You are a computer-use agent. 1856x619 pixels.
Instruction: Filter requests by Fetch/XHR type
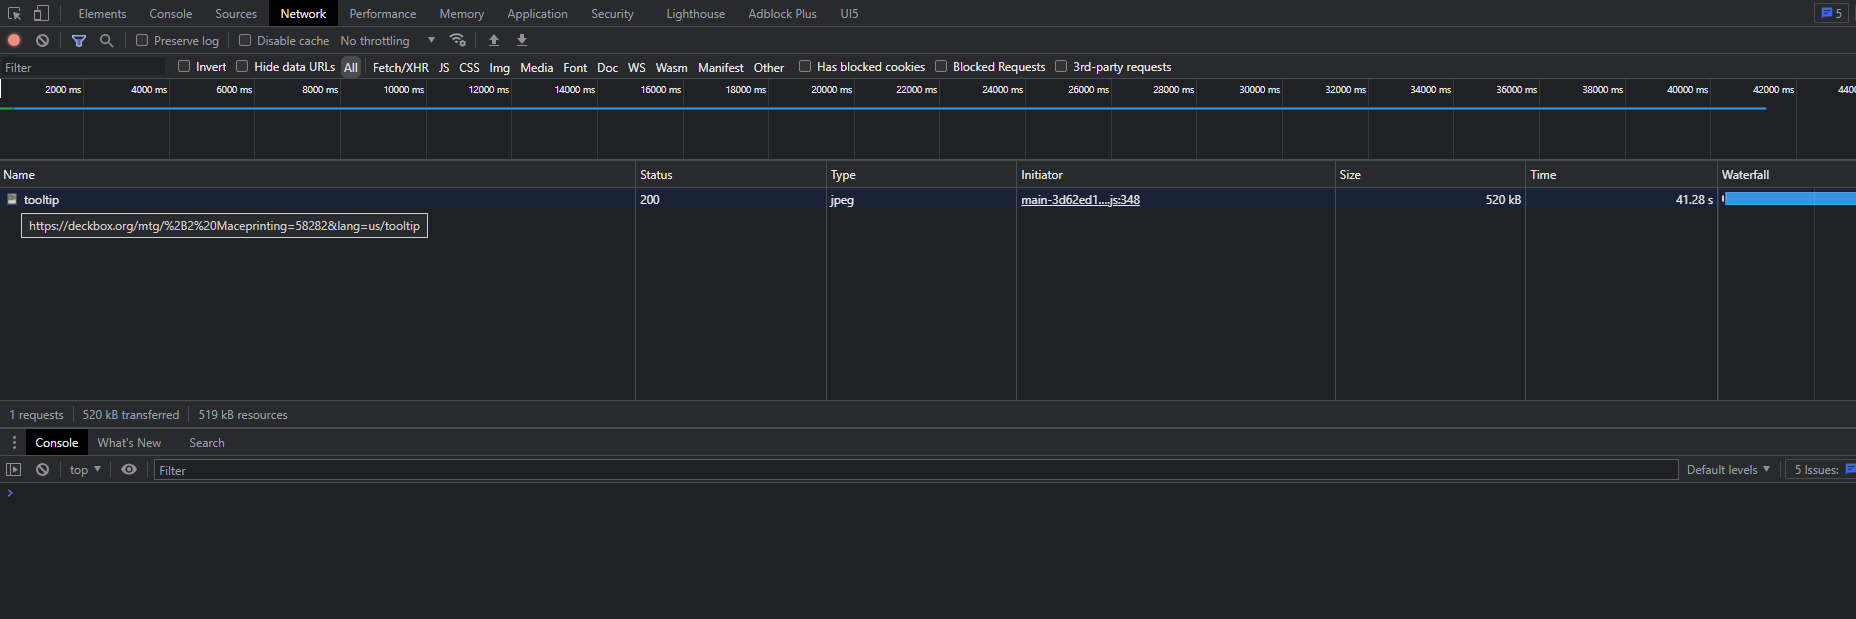[400, 67]
